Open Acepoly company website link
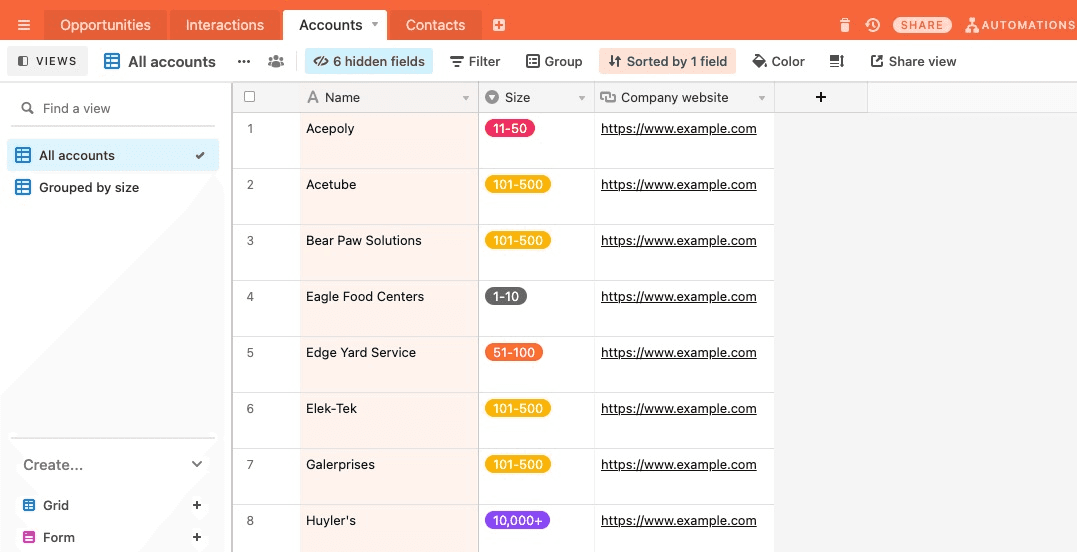This screenshot has width=1077, height=552. pos(679,128)
